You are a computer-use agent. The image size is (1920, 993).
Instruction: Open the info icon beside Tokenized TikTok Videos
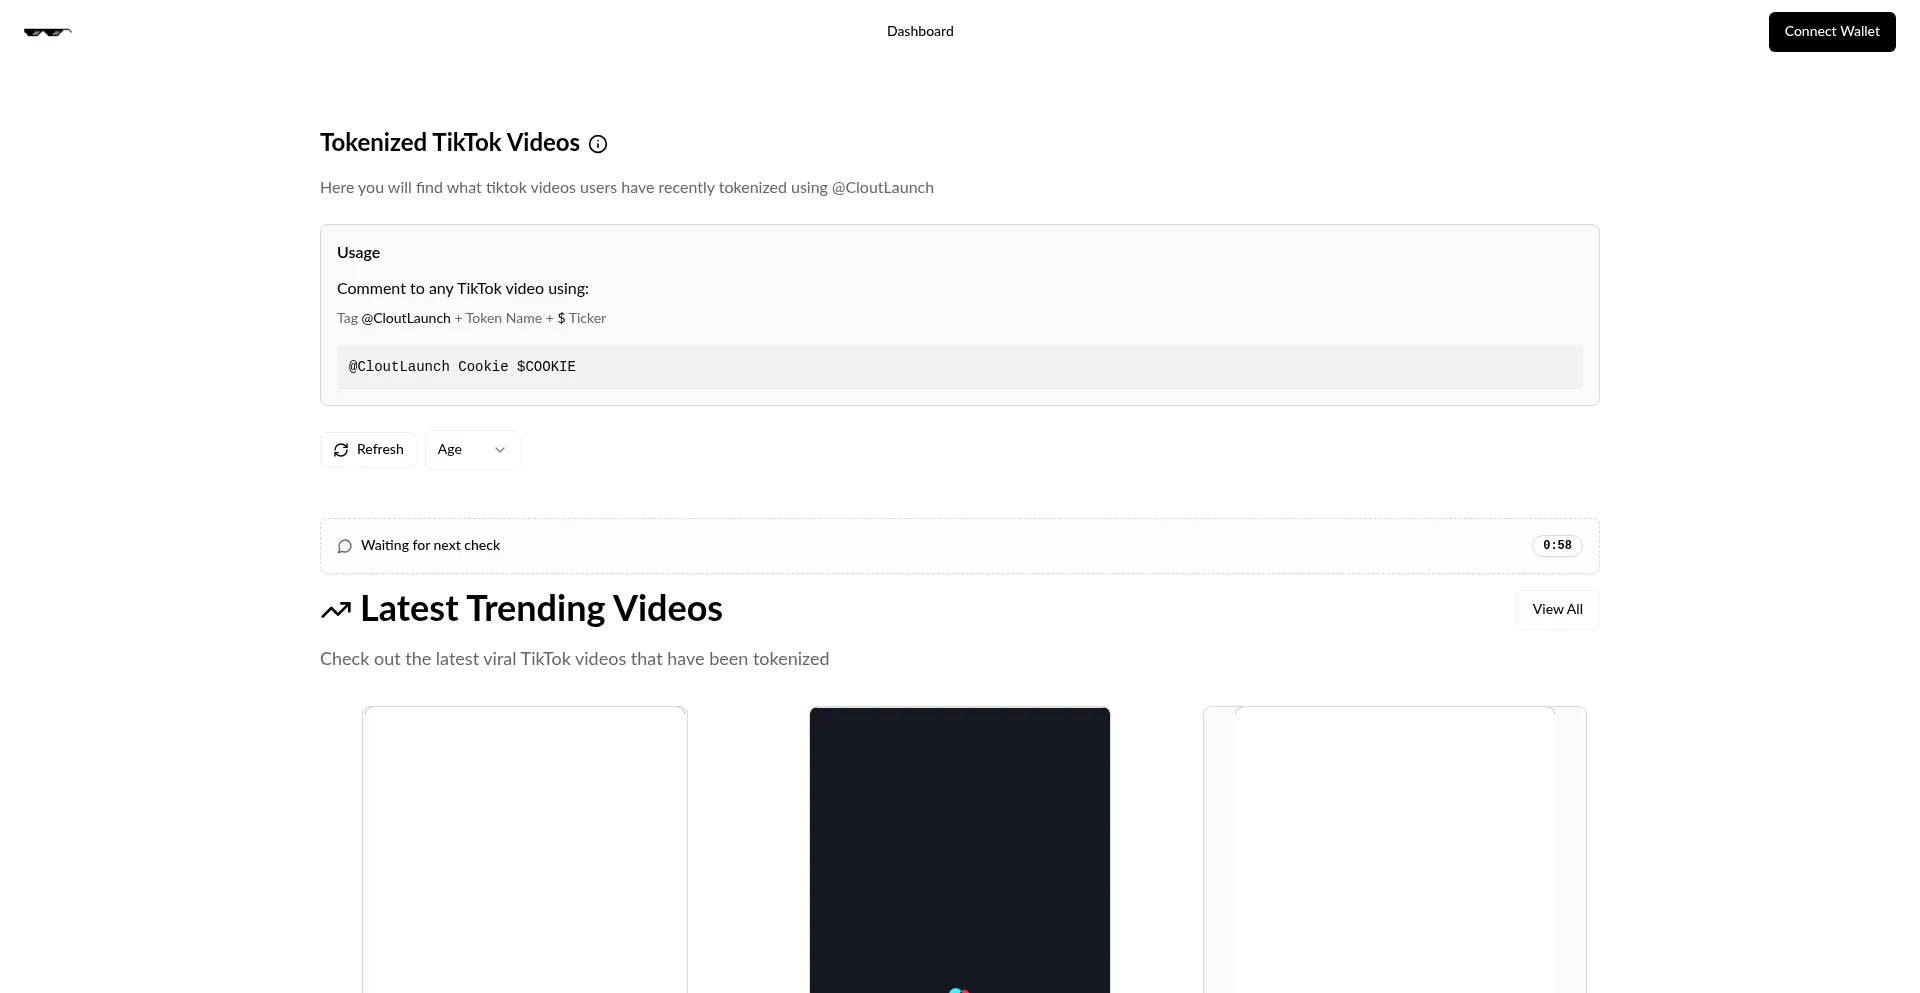click(598, 144)
